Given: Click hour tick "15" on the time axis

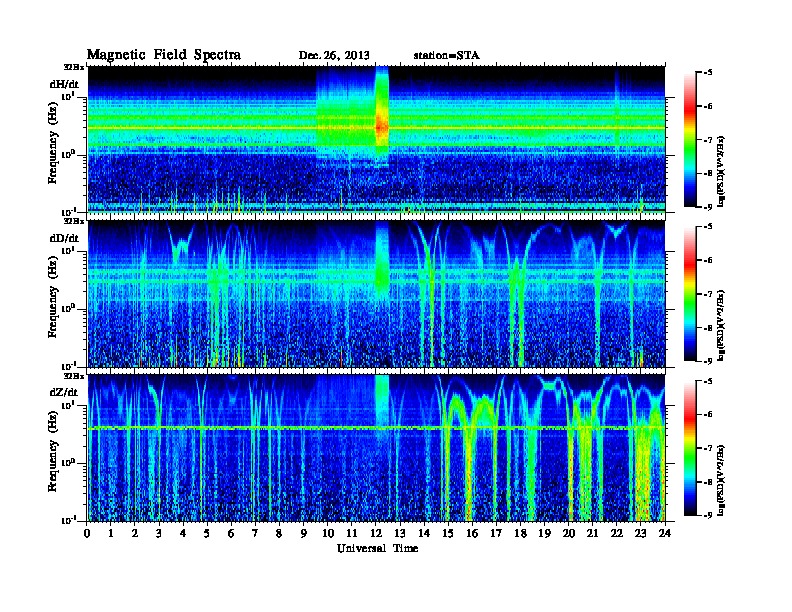Looking at the screenshot, I should [x=448, y=533].
